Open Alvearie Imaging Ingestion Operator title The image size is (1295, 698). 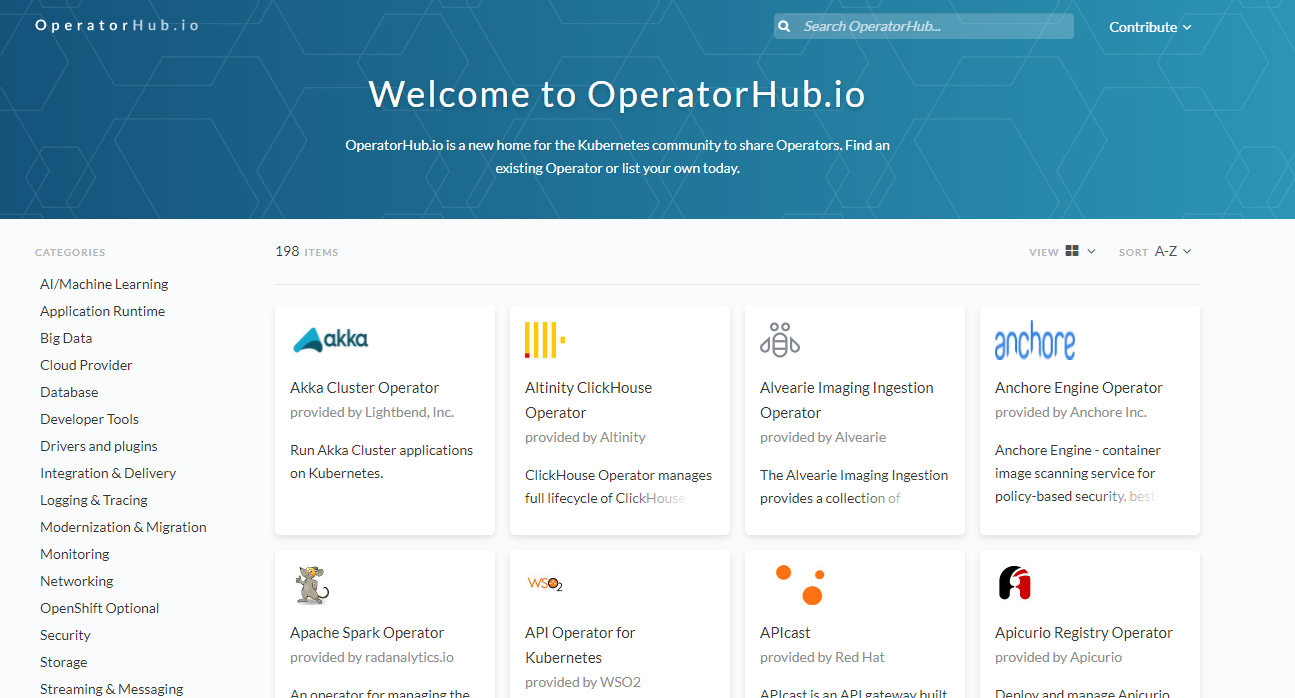[x=847, y=400]
